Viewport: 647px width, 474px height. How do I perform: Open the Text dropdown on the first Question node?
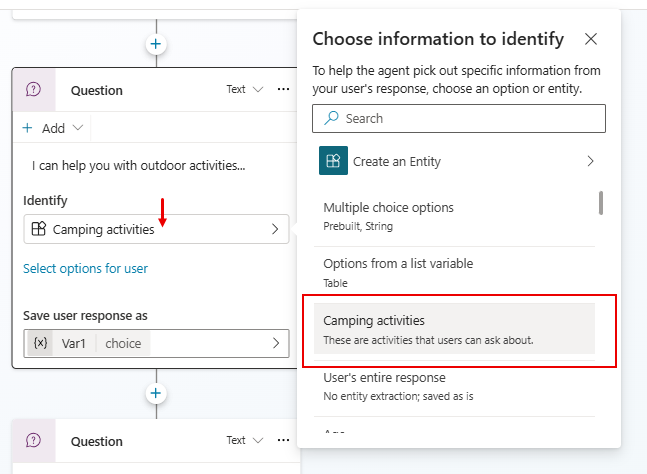[x=244, y=90]
